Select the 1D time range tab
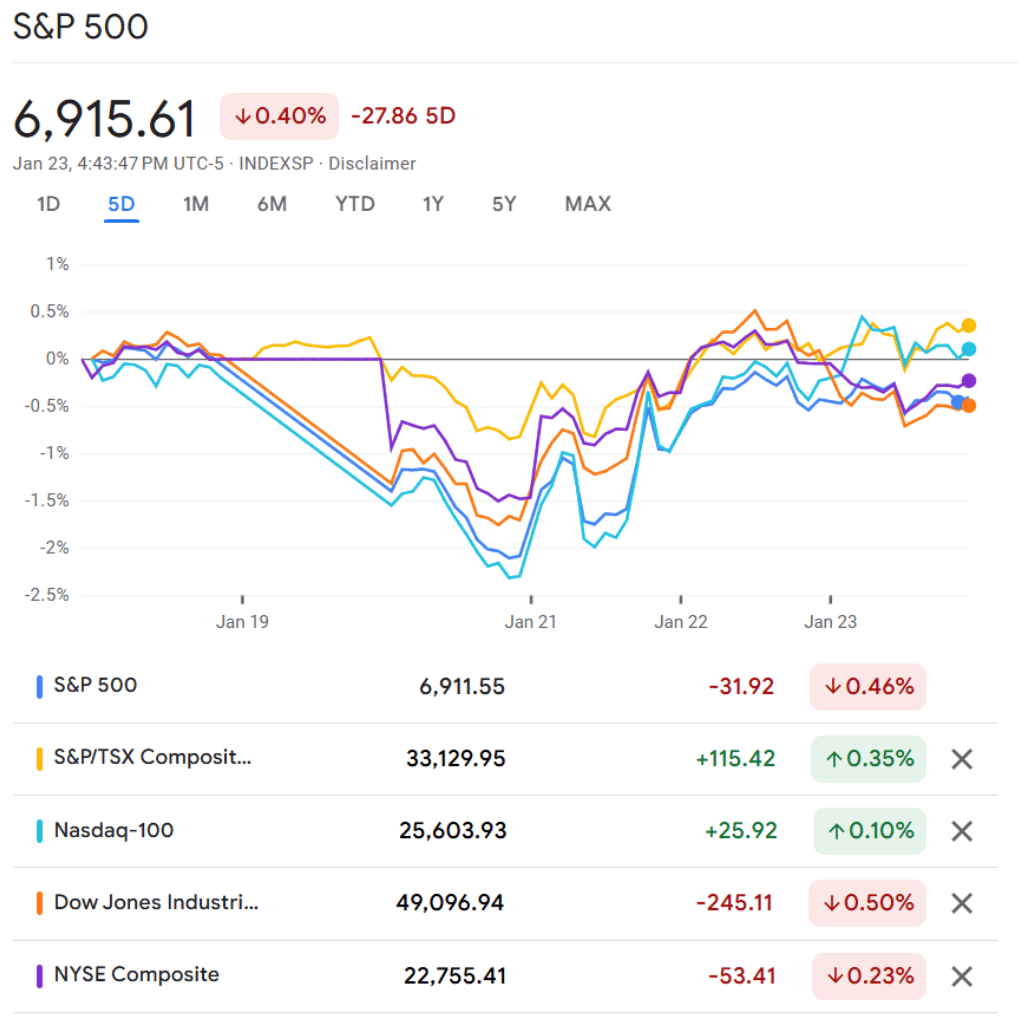The image size is (1030, 1028). [x=48, y=204]
